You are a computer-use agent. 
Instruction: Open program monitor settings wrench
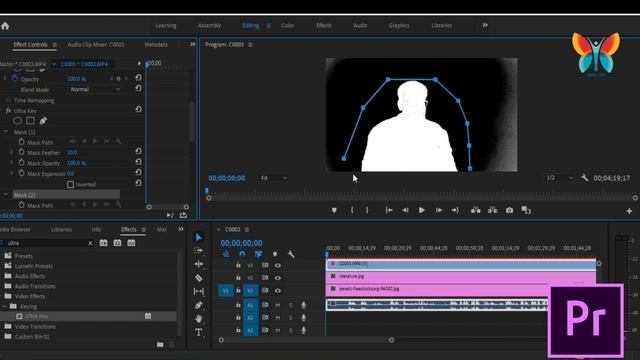click(584, 178)
